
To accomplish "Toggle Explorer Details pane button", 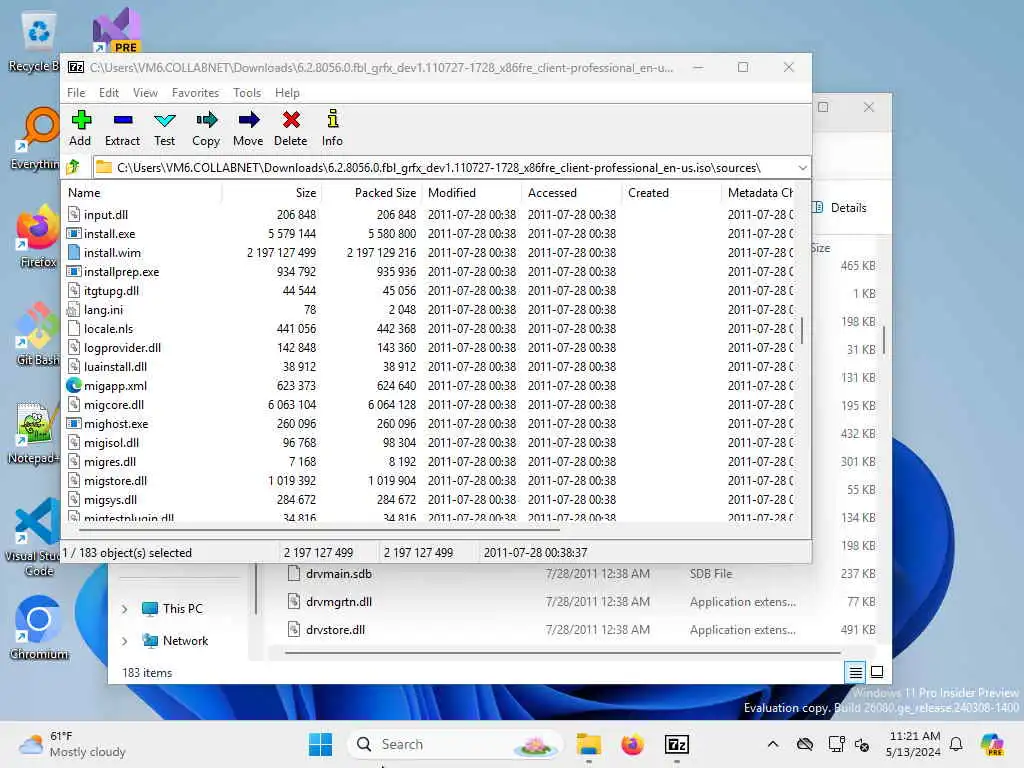I will pos(840,208).
